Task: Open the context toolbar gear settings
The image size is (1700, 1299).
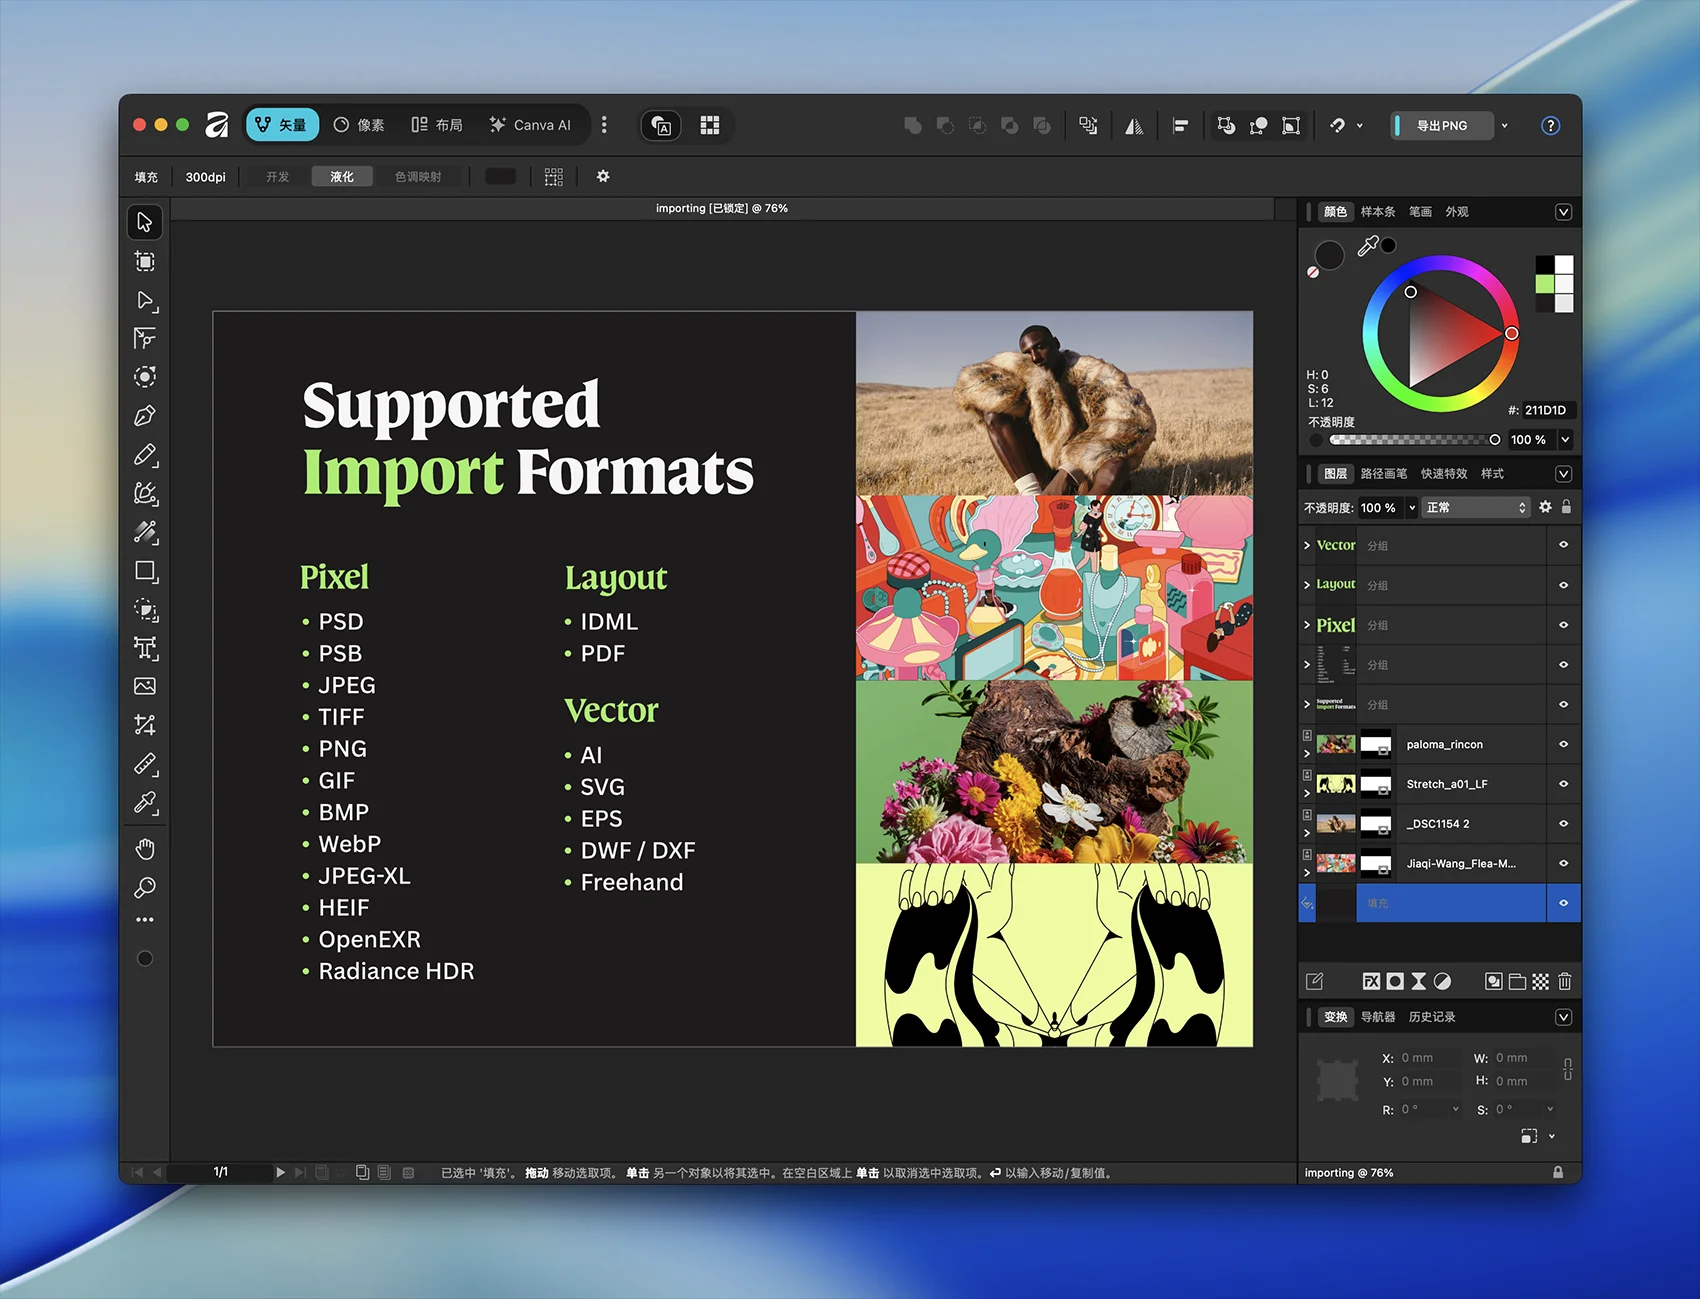Action: 603,176
